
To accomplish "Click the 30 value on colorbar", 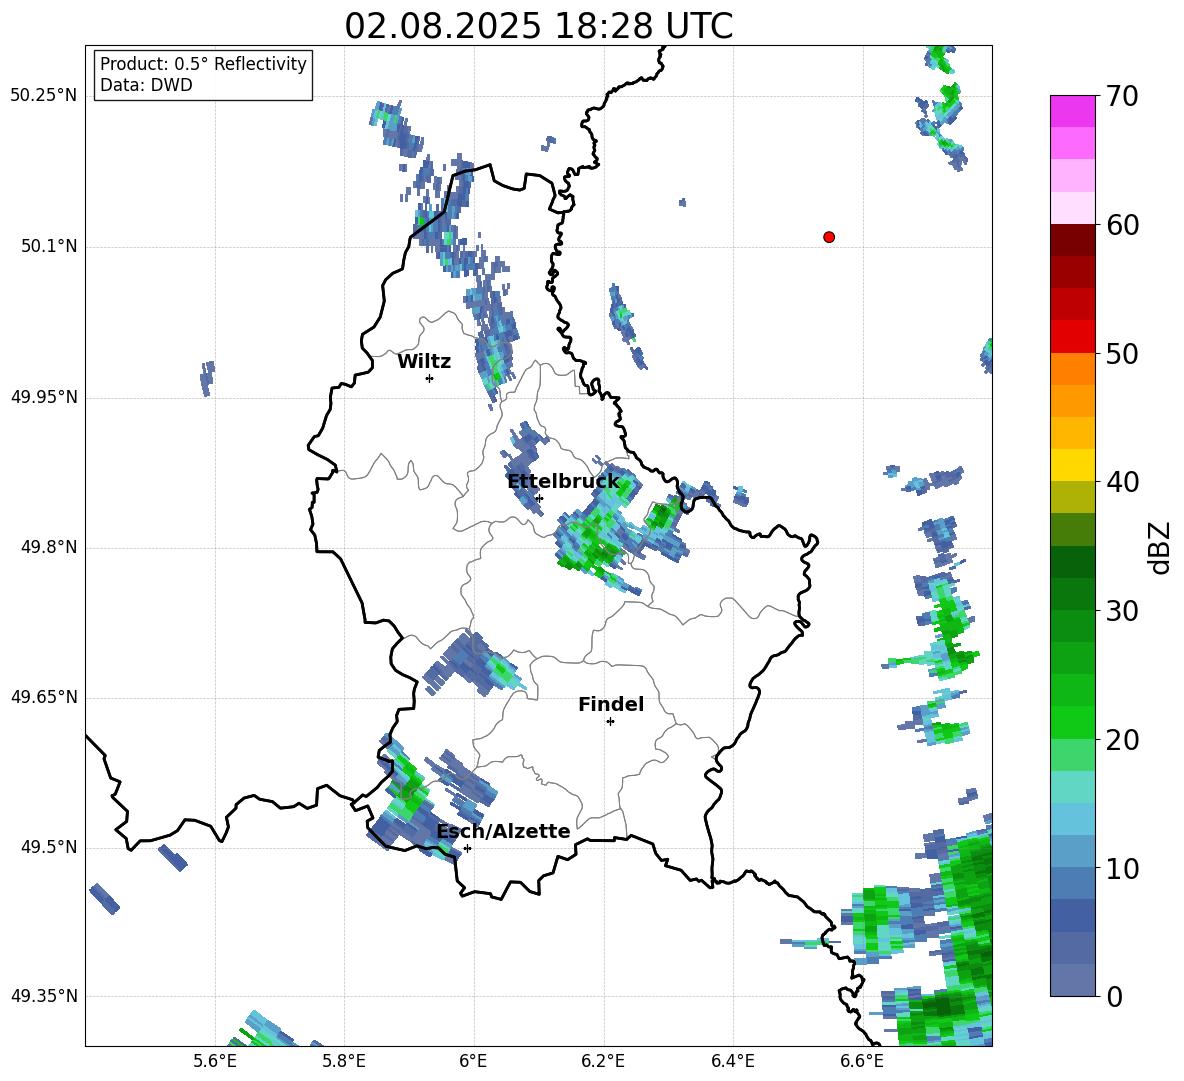I will [1121, 611].
